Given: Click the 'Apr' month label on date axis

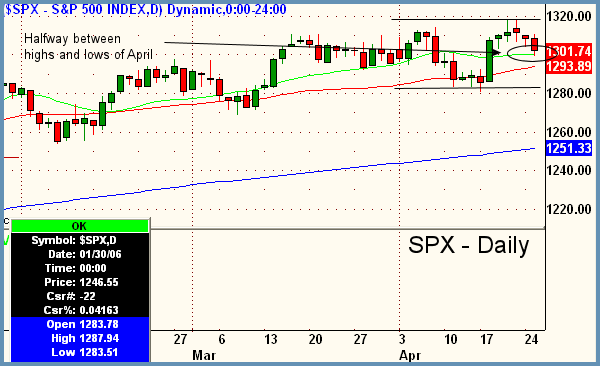Looking at the screenshot, I should click(410, 355).
